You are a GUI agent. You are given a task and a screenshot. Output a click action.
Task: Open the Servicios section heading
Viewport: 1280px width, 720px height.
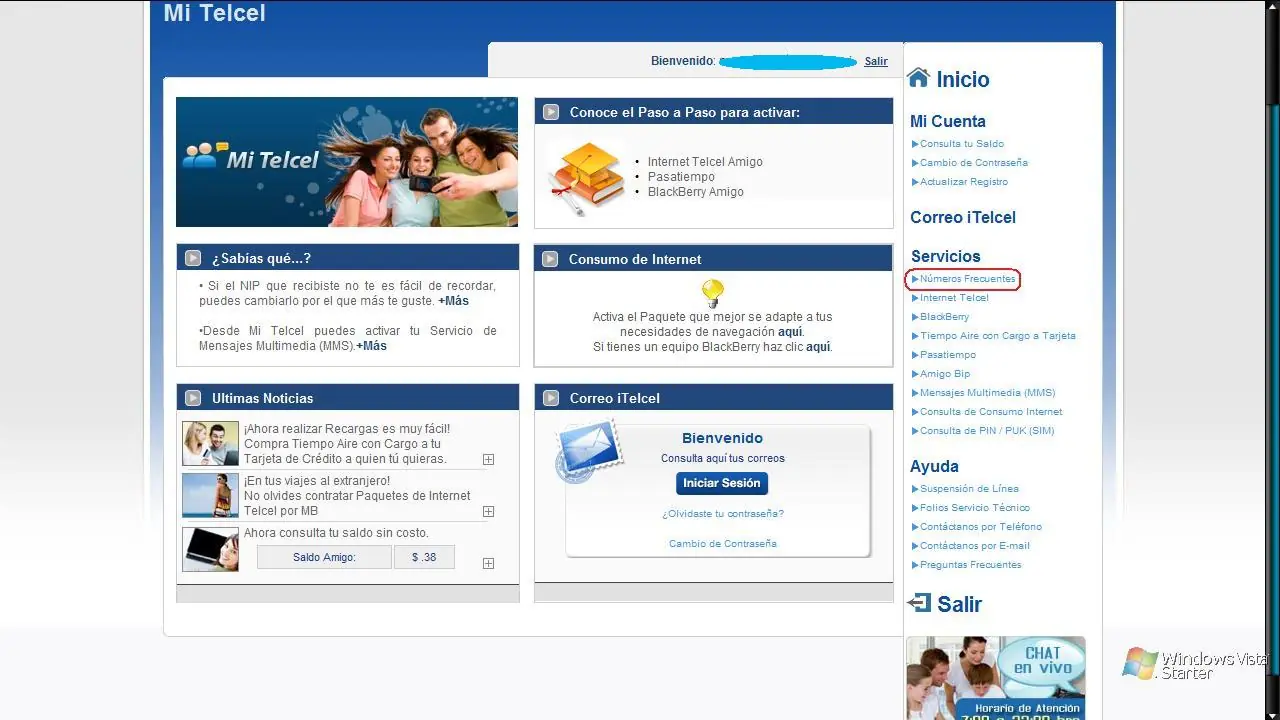pyautogui.click(x=946, y=256)
